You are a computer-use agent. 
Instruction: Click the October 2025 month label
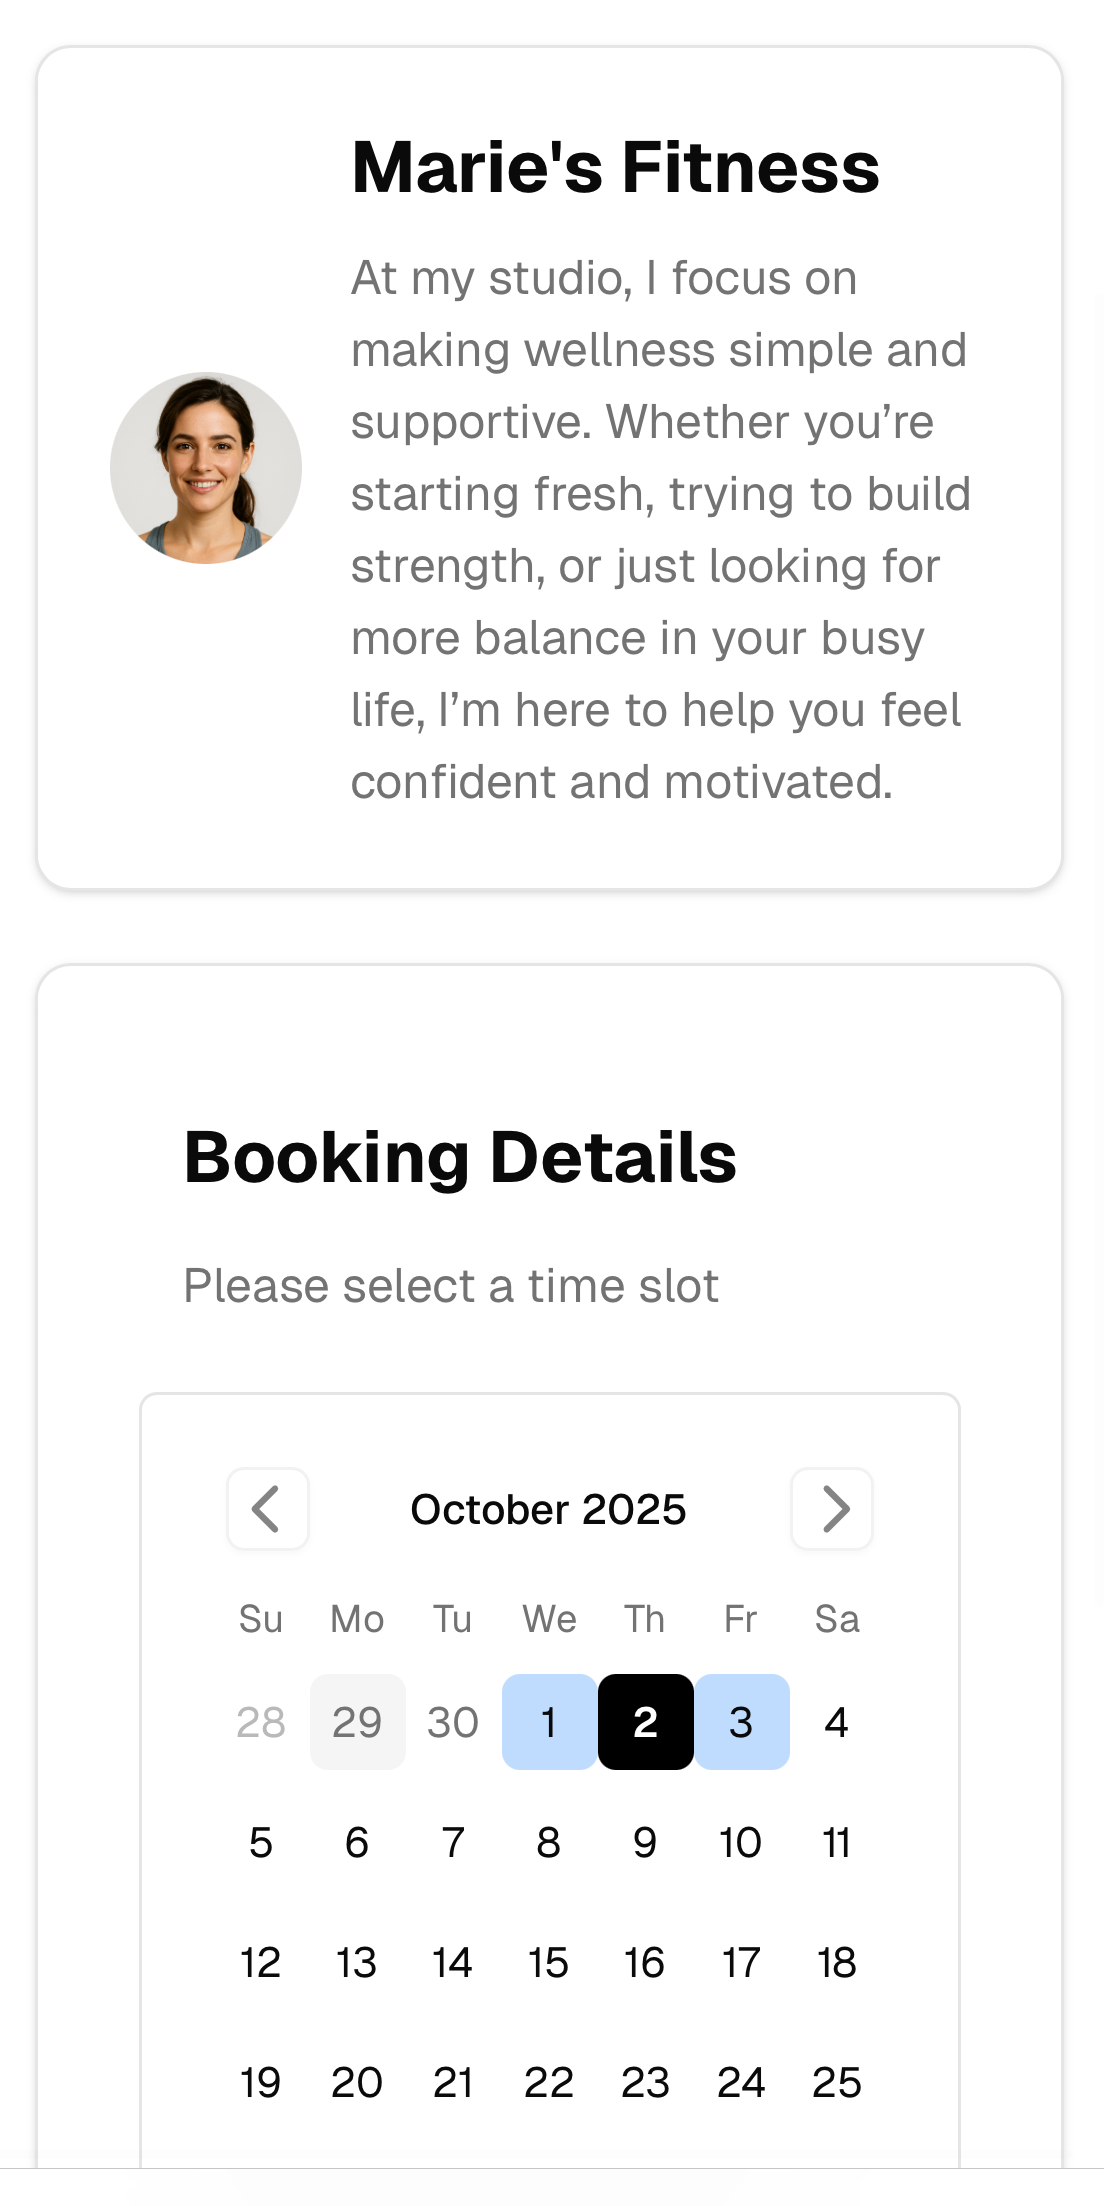(x=548, y=1509)
